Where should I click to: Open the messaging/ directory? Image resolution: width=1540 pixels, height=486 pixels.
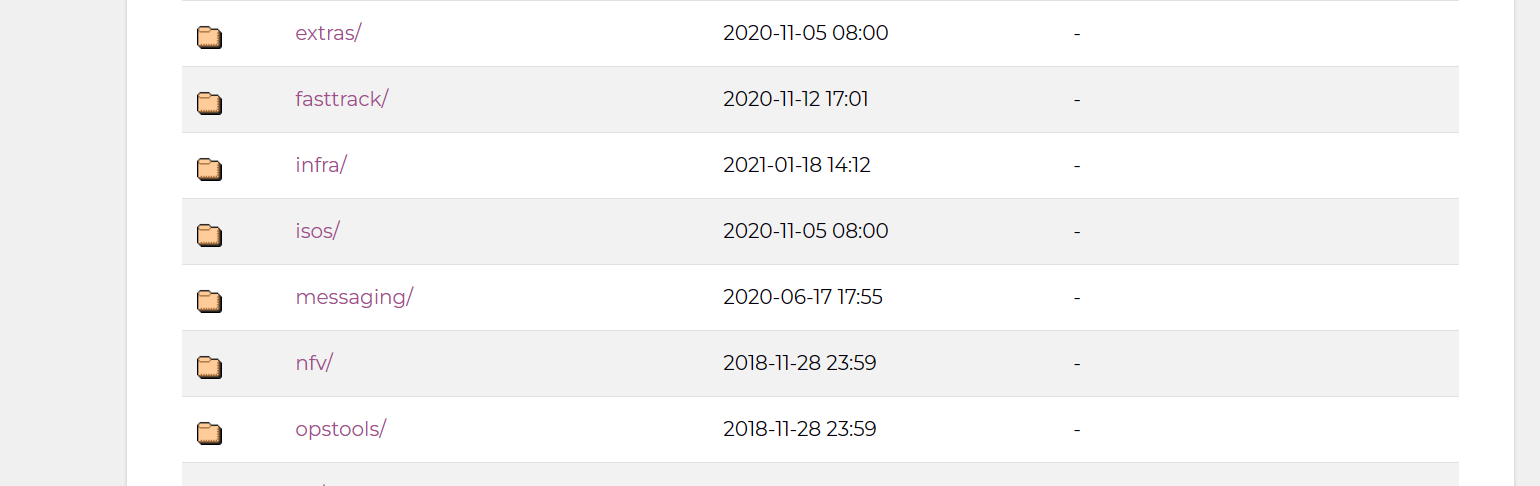354,297
